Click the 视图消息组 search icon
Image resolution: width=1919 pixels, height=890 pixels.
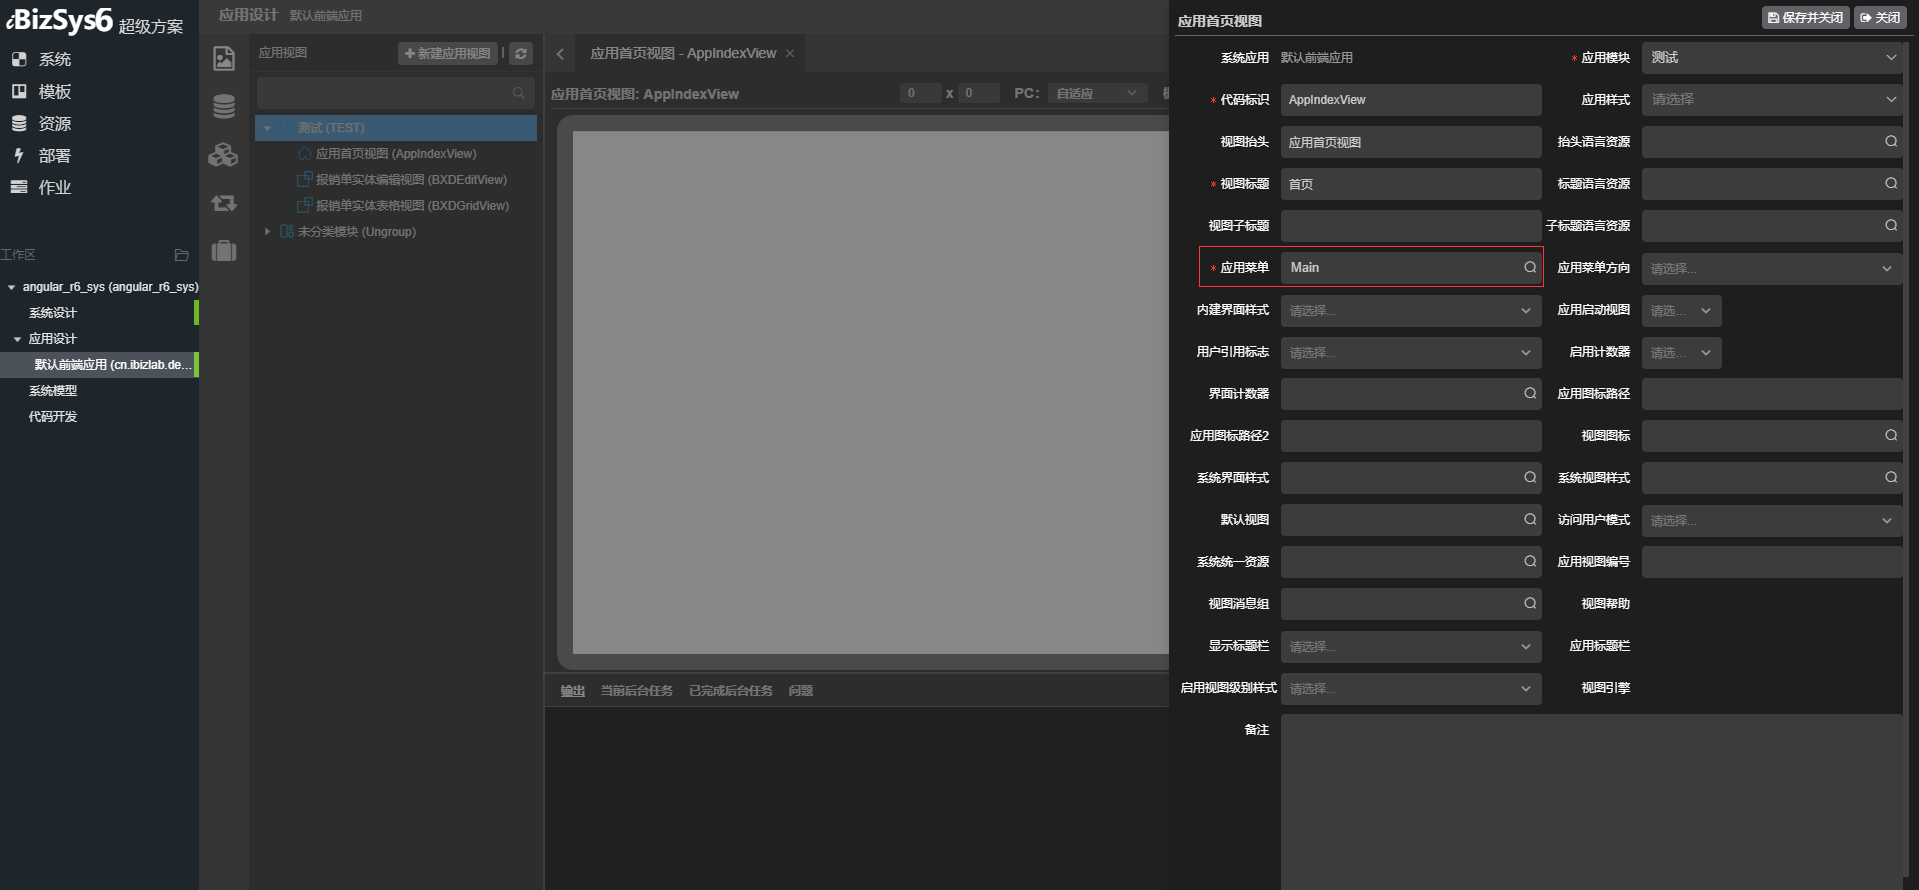(1530, 604)
